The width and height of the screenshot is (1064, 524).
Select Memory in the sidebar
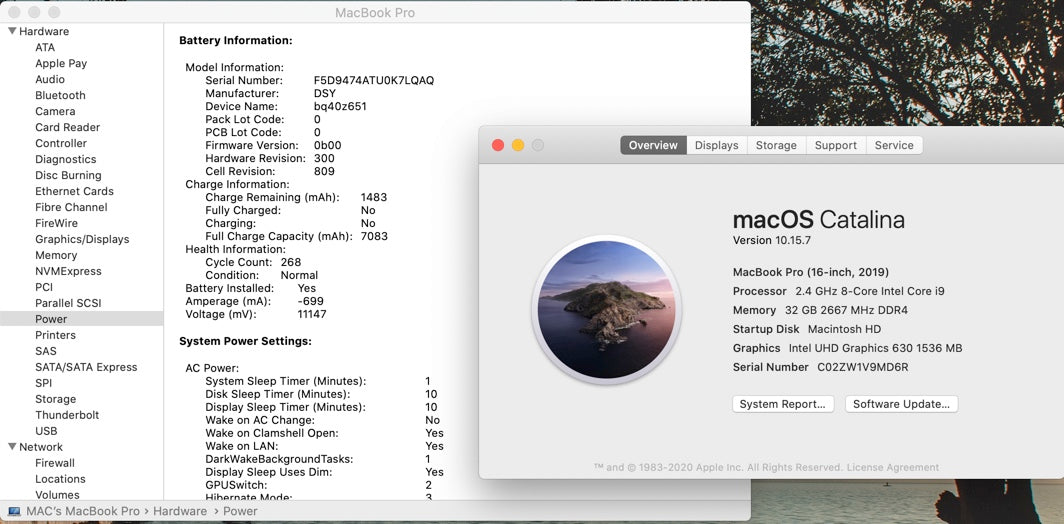point(56,255)
